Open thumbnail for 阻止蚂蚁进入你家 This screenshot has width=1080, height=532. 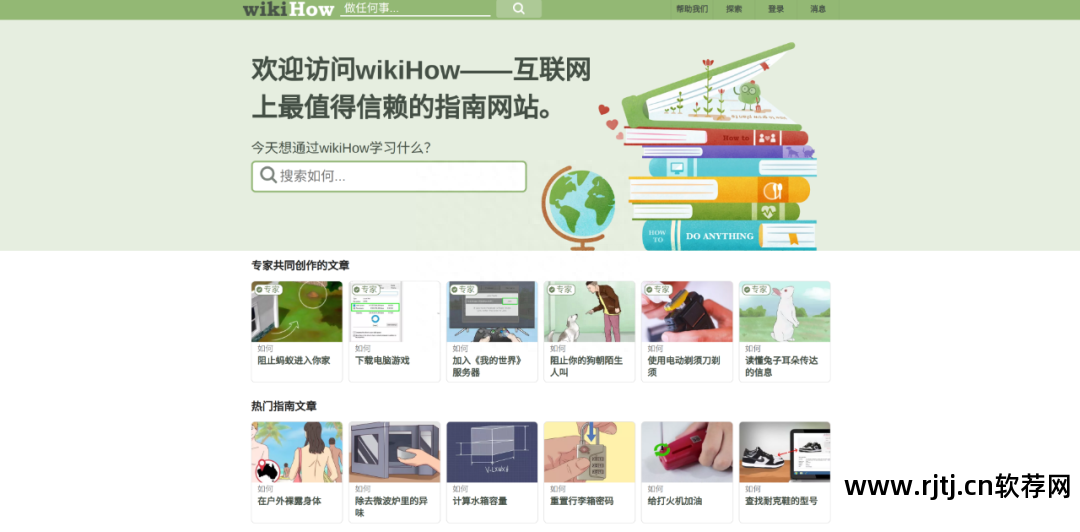pyautogui.click(x=297, y=311)
